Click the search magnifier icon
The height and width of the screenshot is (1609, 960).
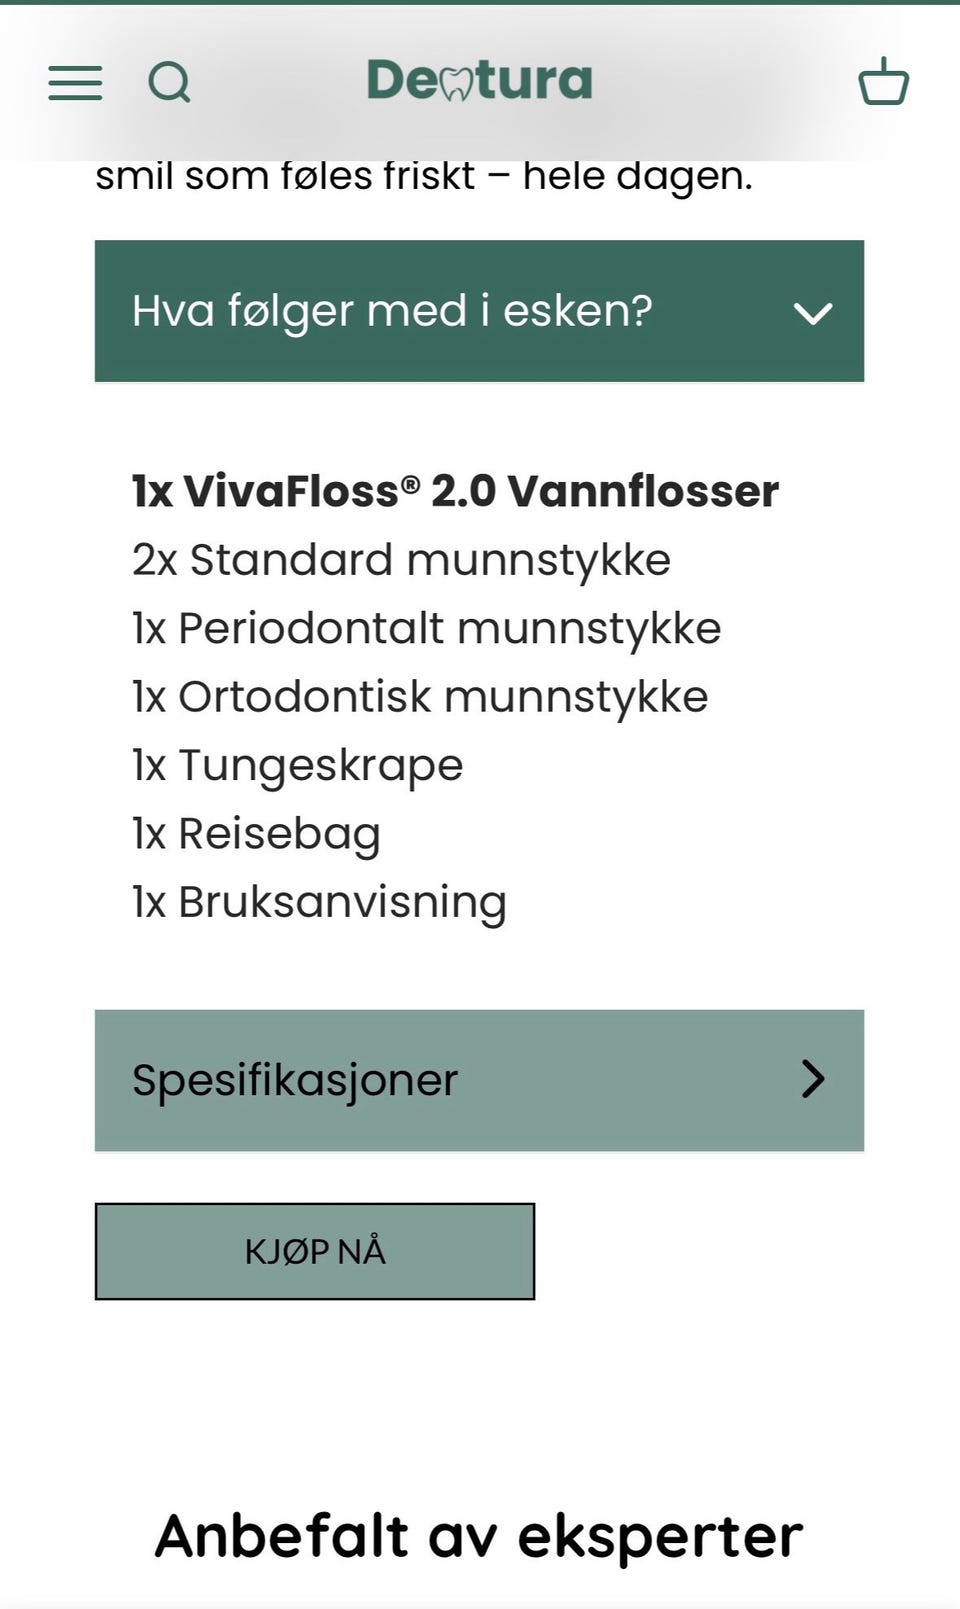pos(169,83)
